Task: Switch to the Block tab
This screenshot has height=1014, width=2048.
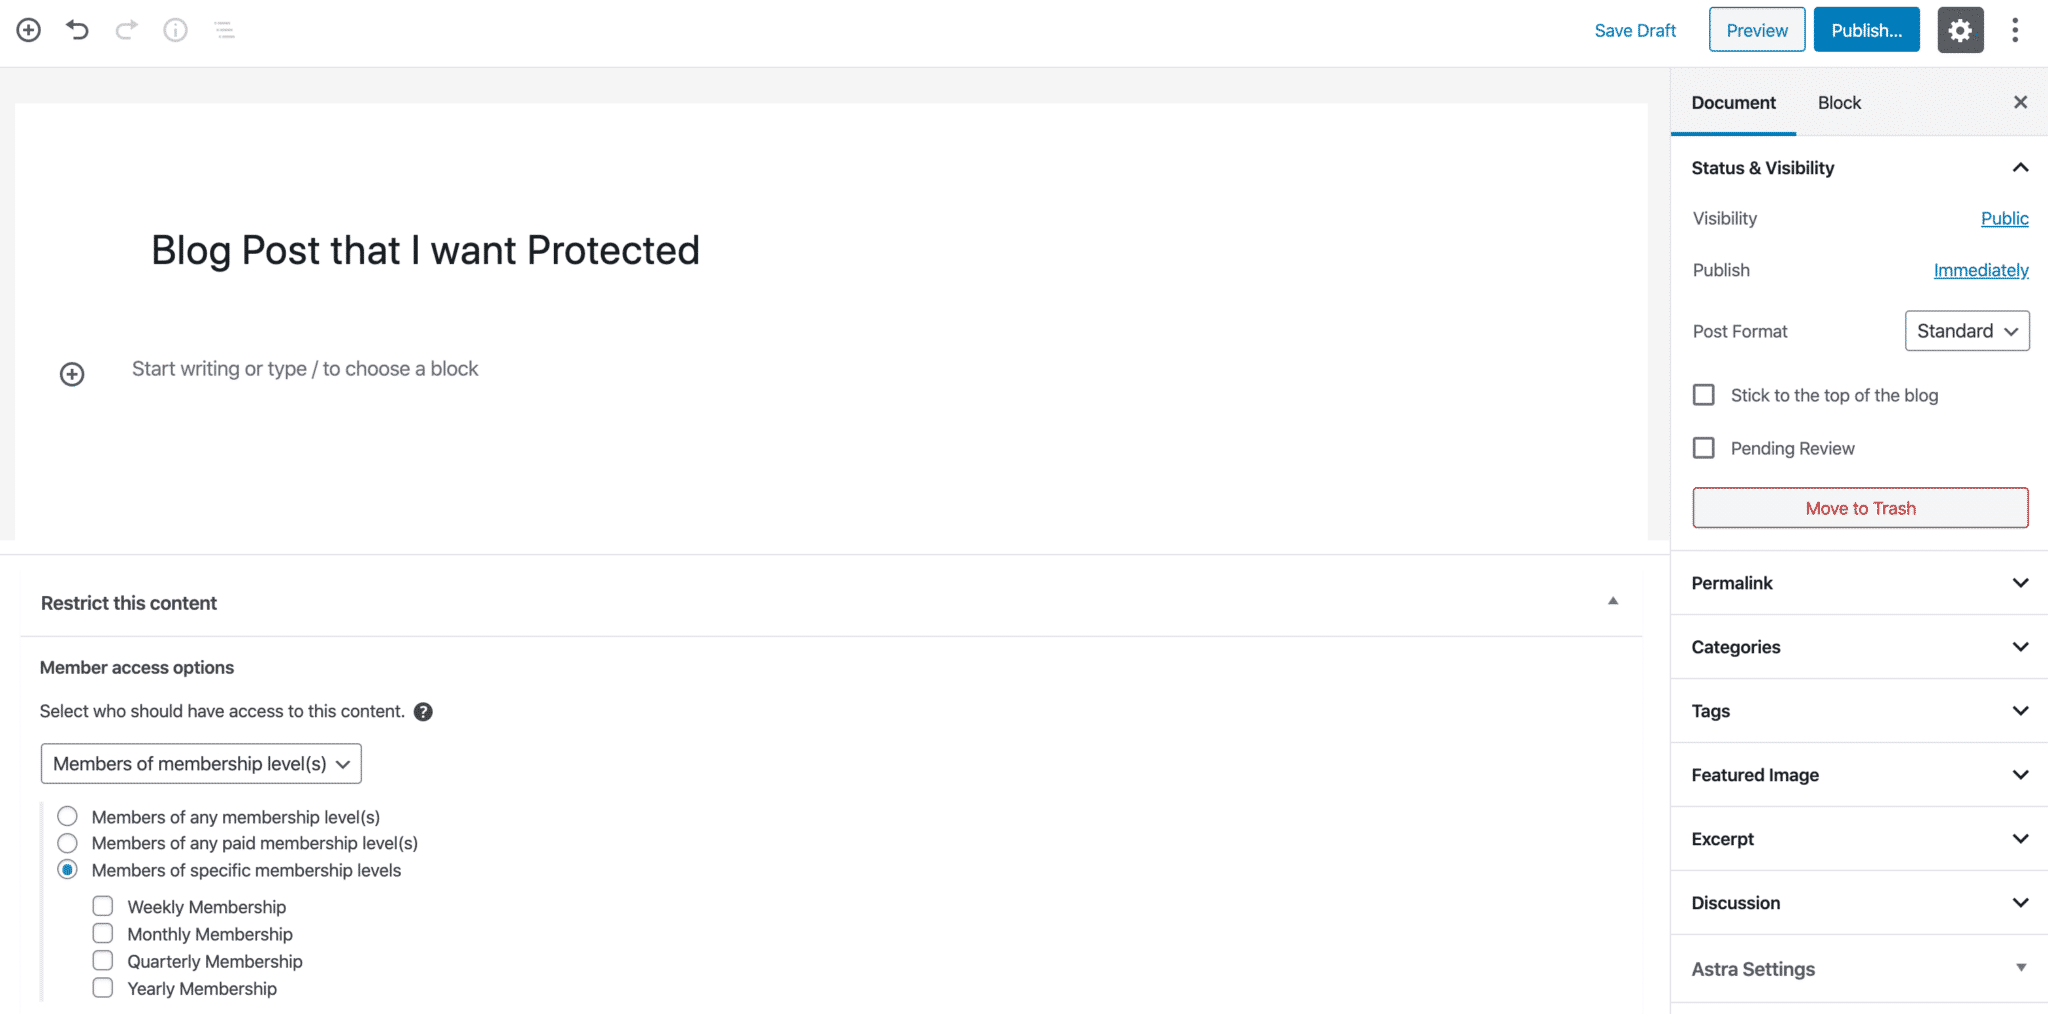Action: pyautogui.click(x=1839, y=102)
